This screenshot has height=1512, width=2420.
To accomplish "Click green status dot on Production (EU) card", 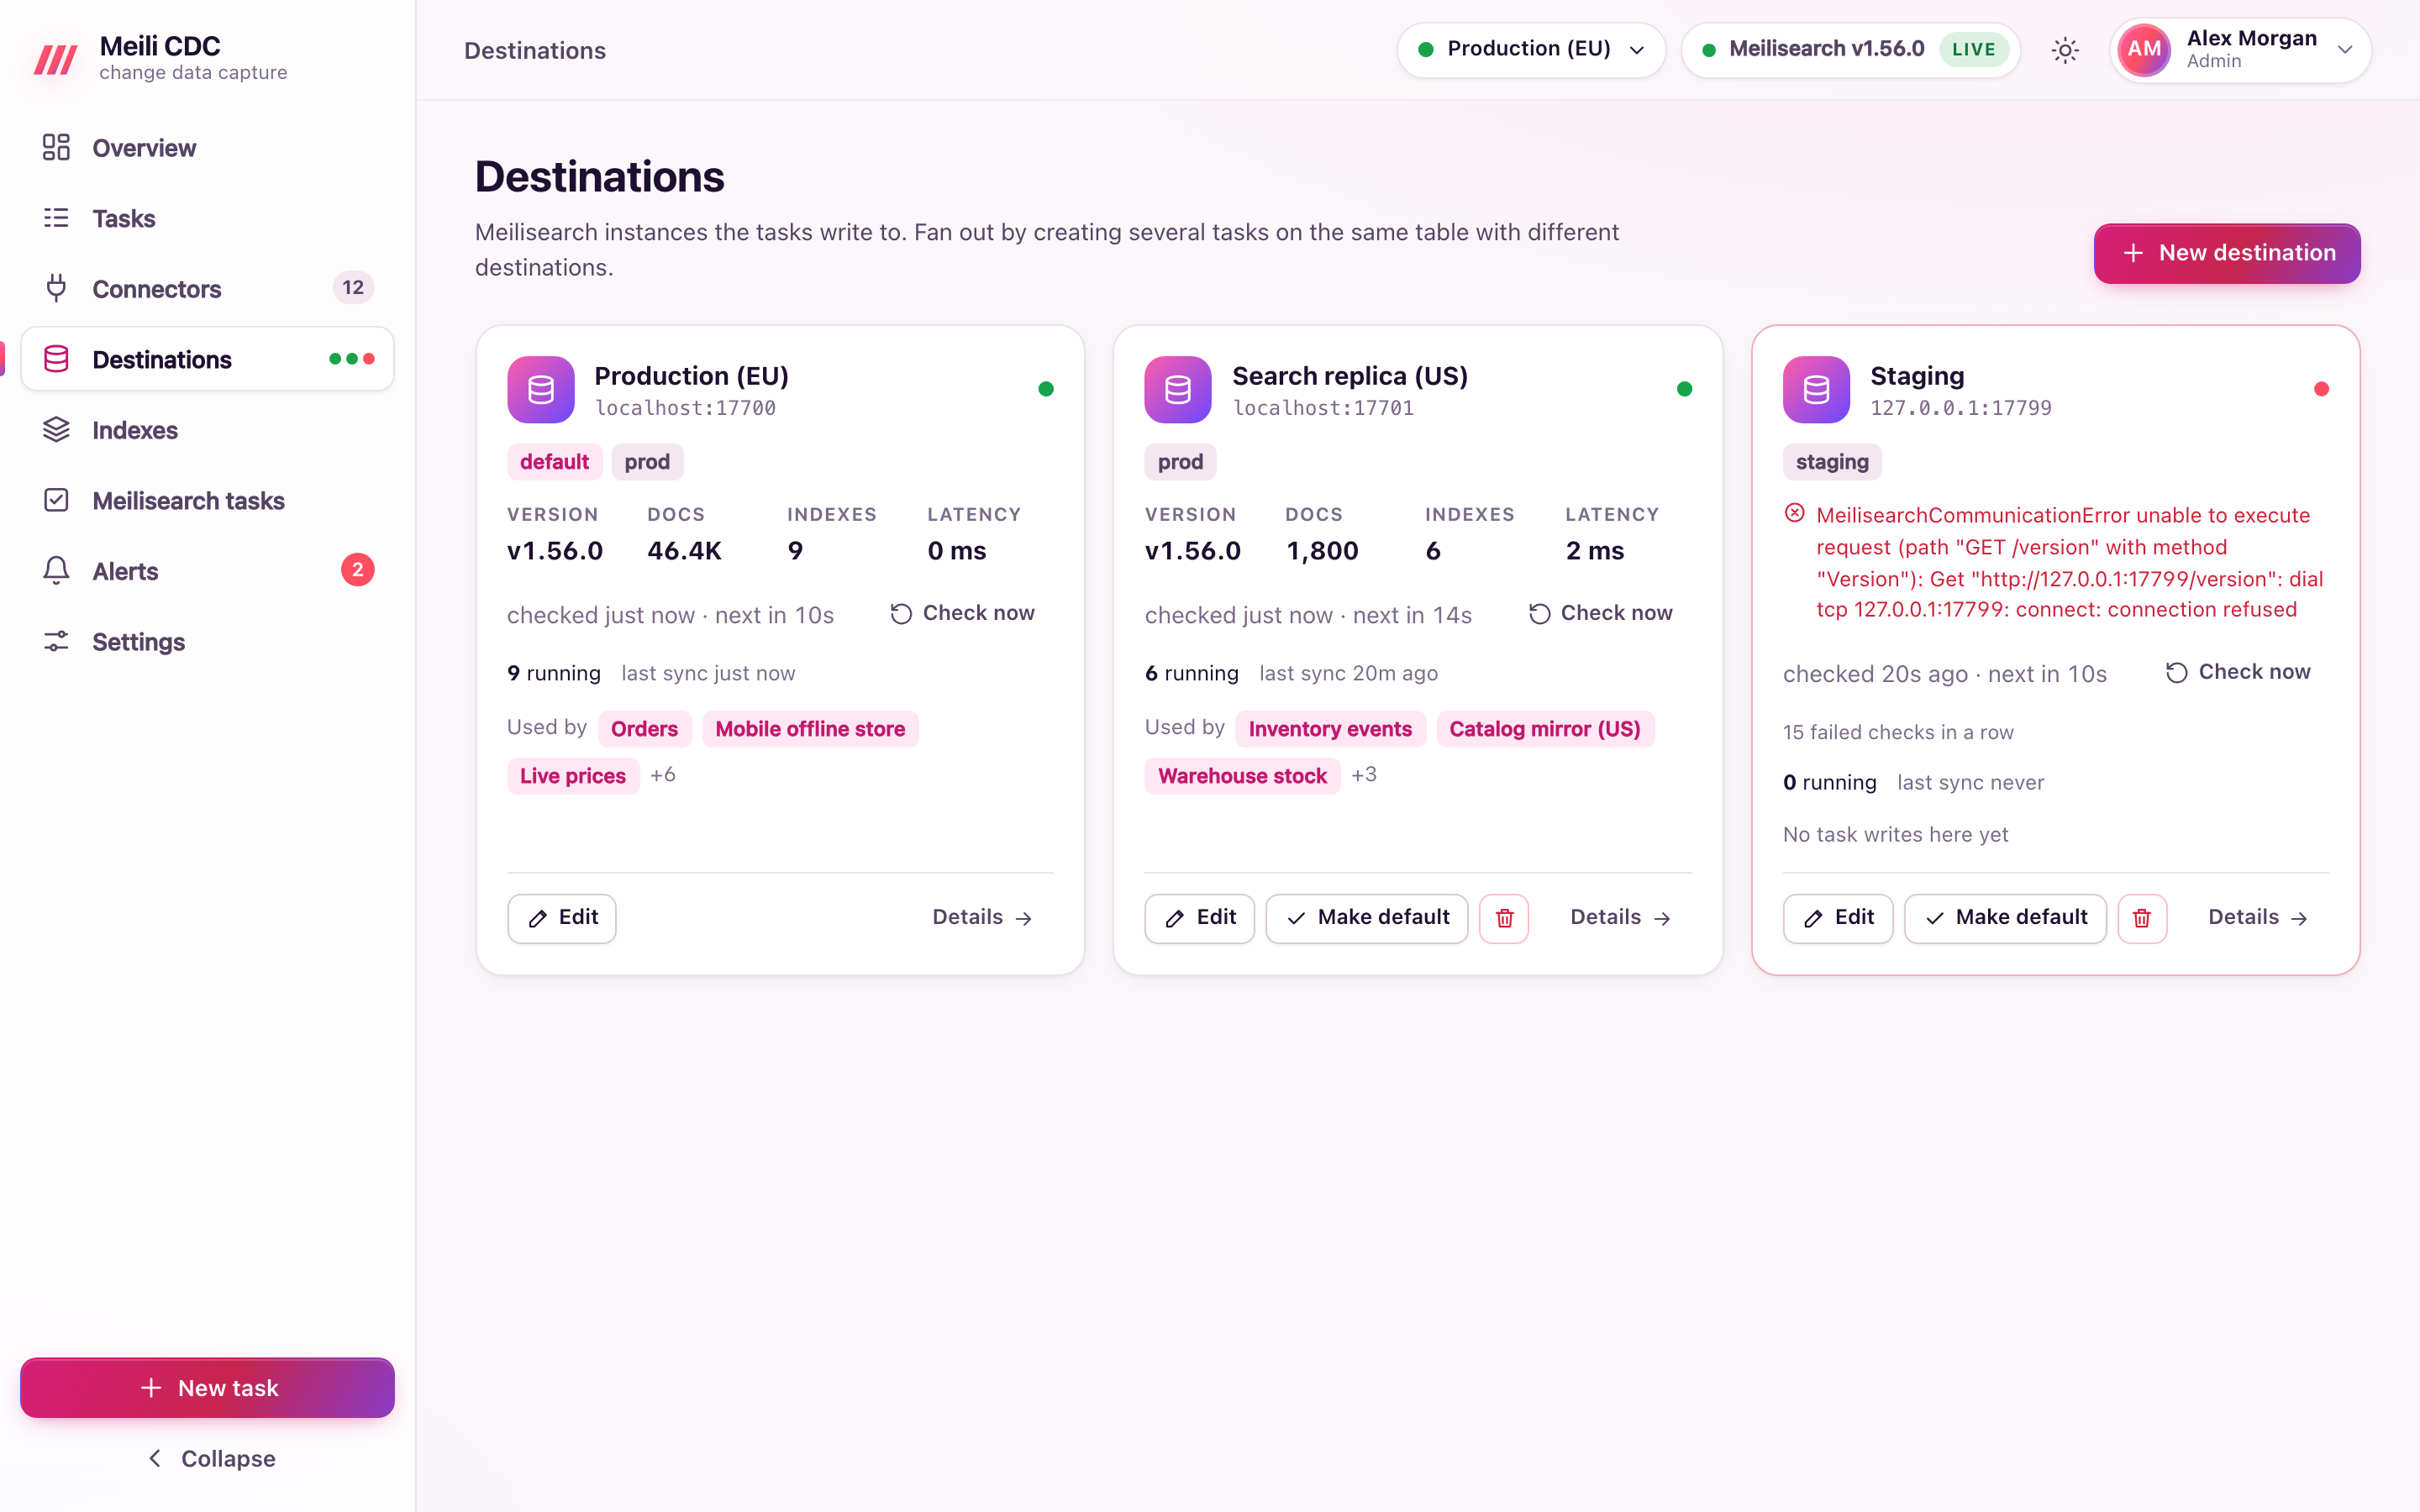I will click(x=1046, y=389).
